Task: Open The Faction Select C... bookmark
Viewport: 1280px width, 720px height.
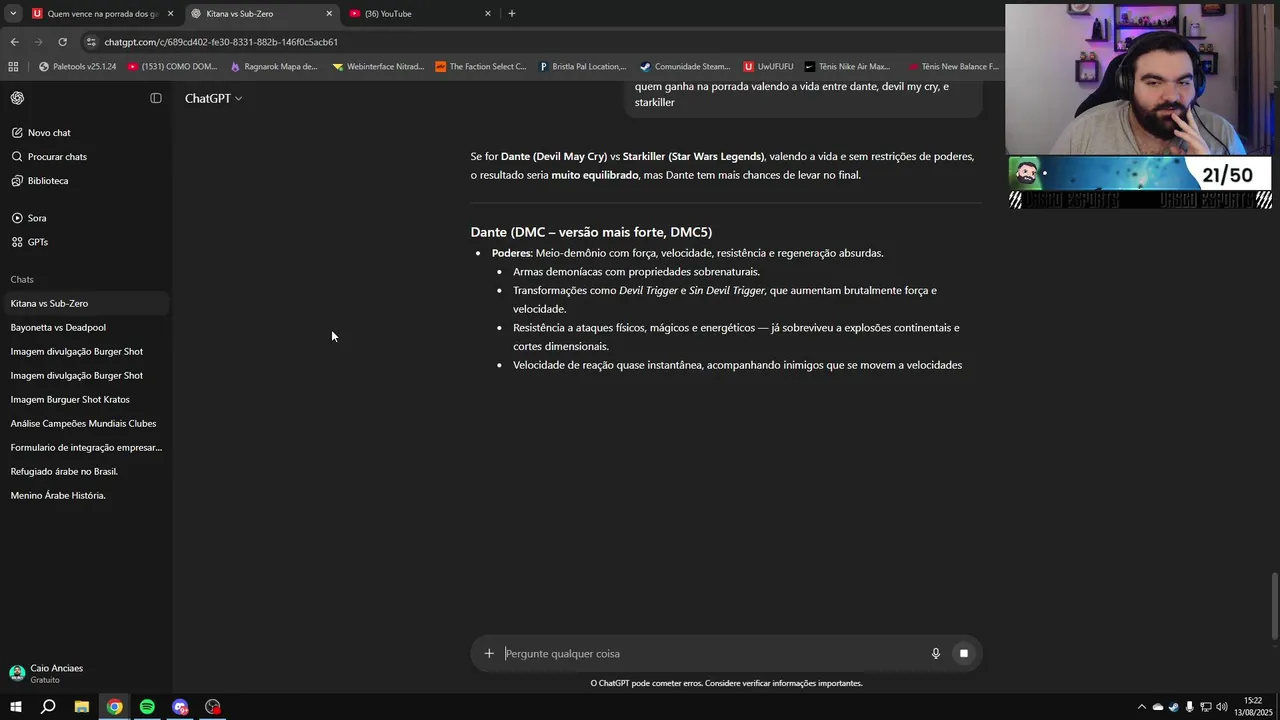Action: (x=480, y=67)
